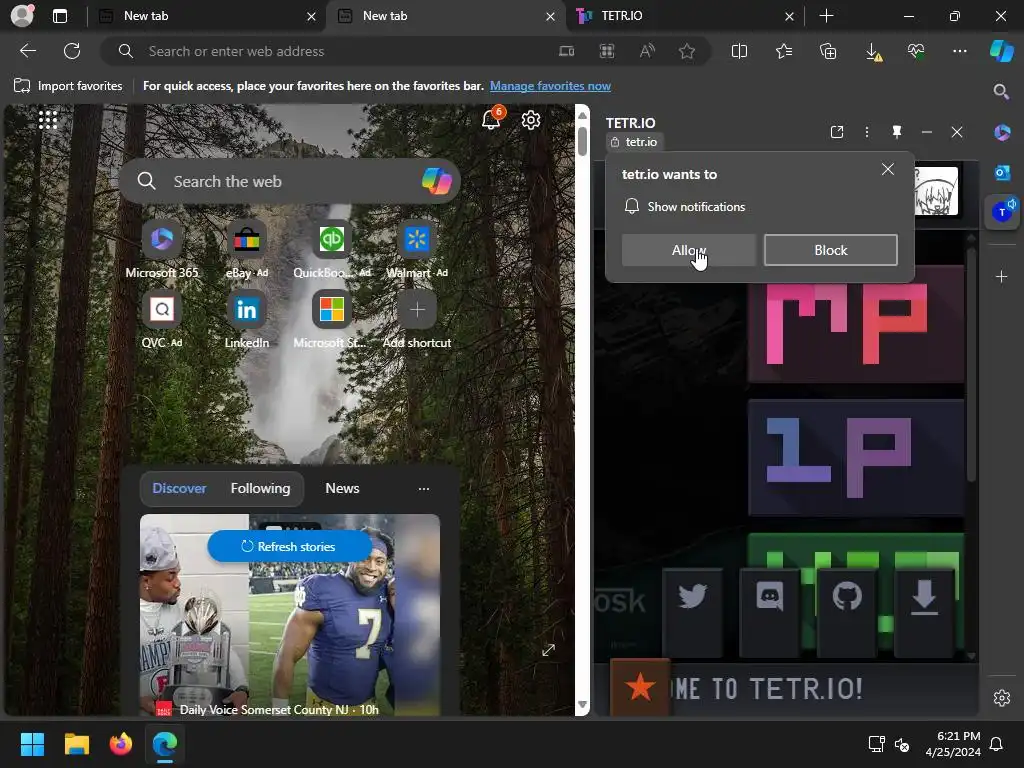
Task: Add page to favorites with star icon
Action: tap(686, 51)
